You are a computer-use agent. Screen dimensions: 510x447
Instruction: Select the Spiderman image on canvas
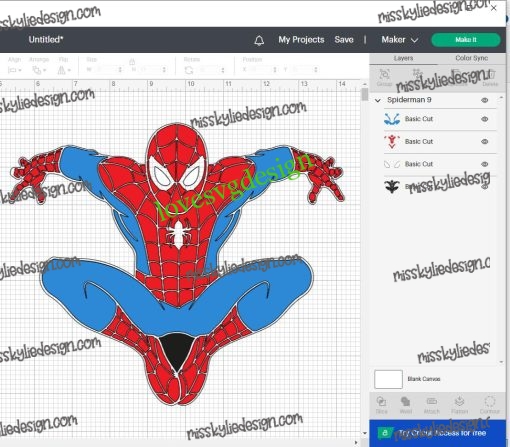coord(177,263)
